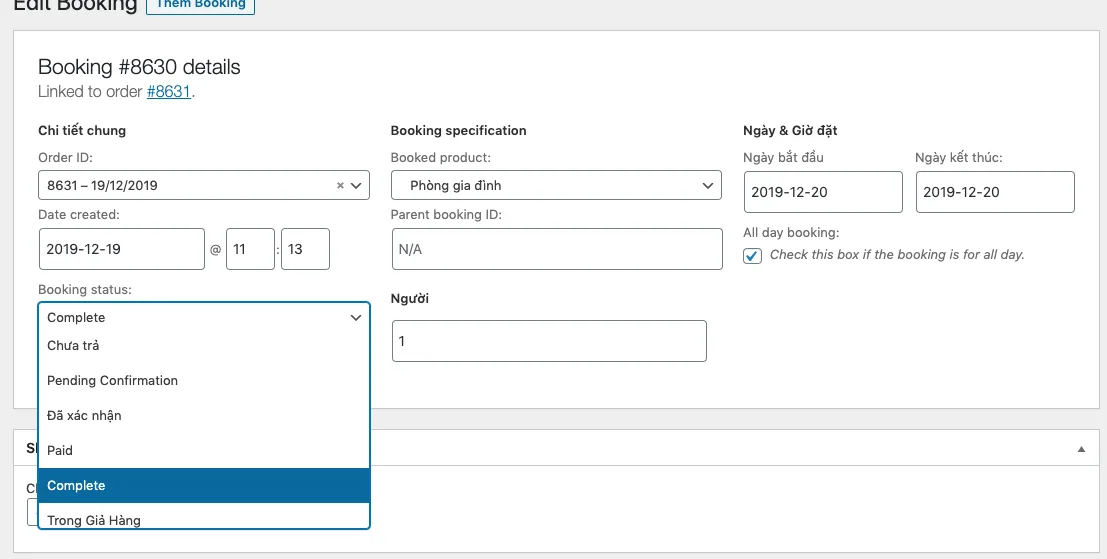1107x559 pixels.
Task: Uncheck the All day booking checkbox
Action: [x=753, y=256]
